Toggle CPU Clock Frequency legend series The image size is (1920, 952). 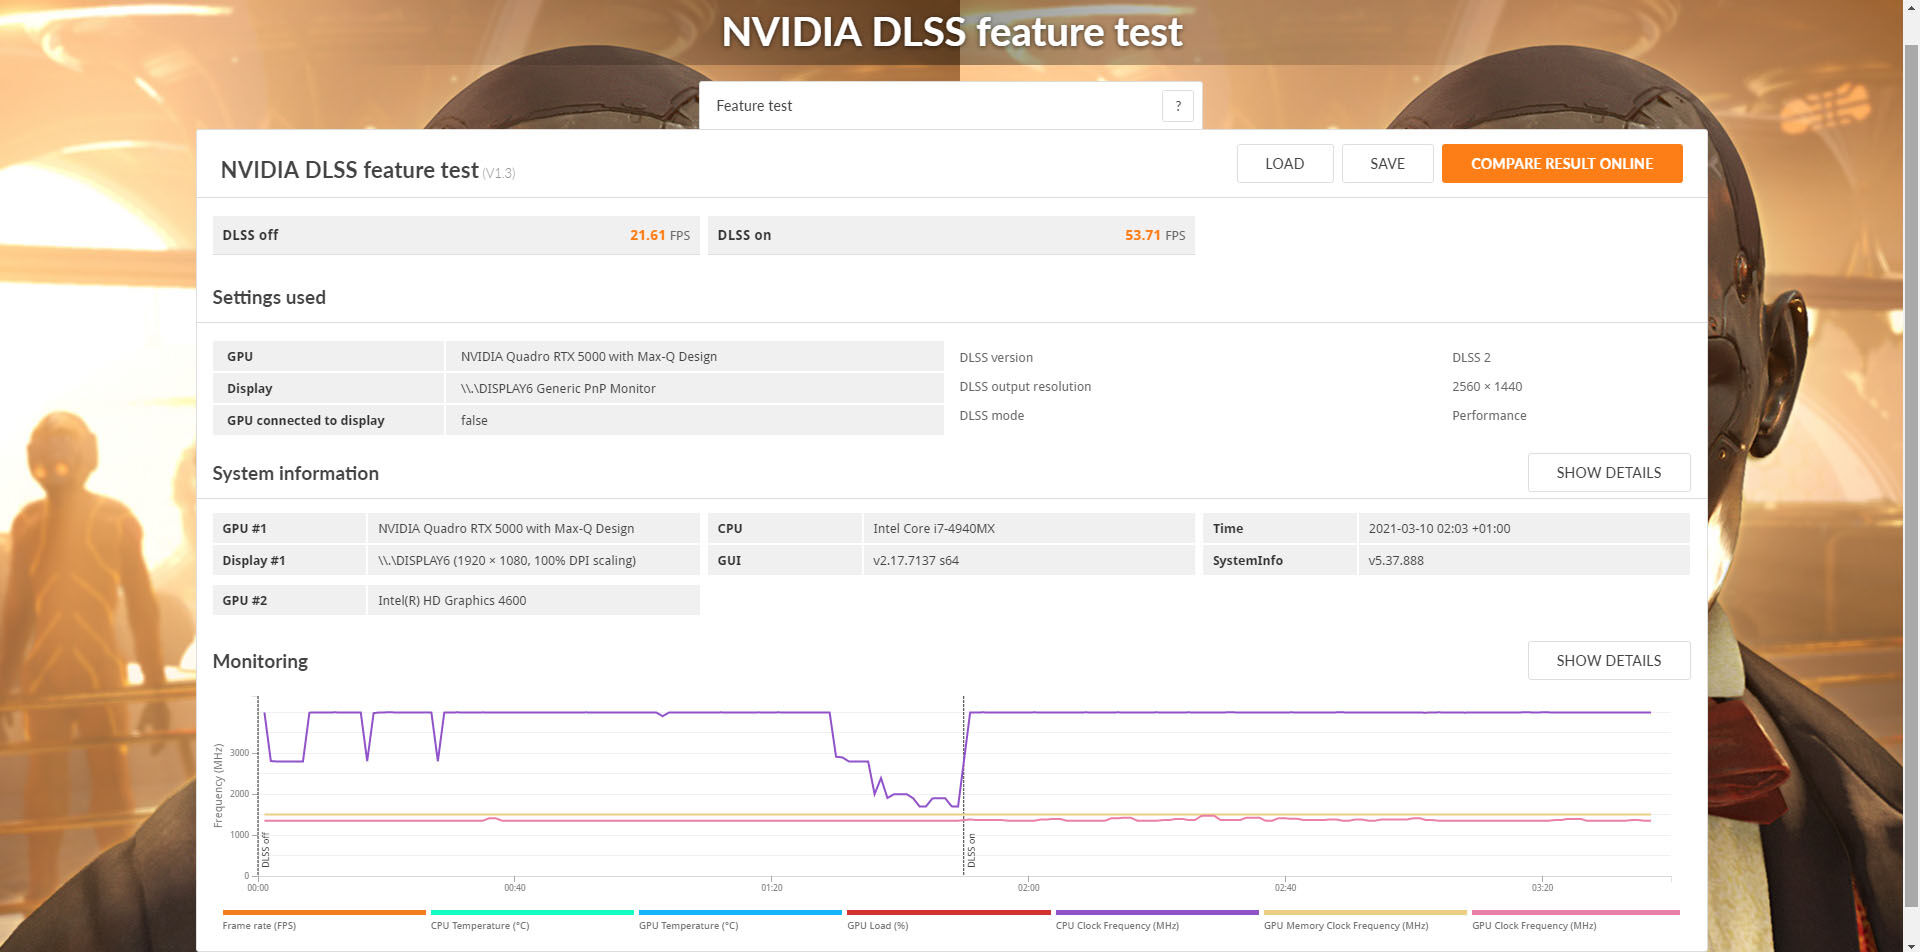pos(1157,920)
